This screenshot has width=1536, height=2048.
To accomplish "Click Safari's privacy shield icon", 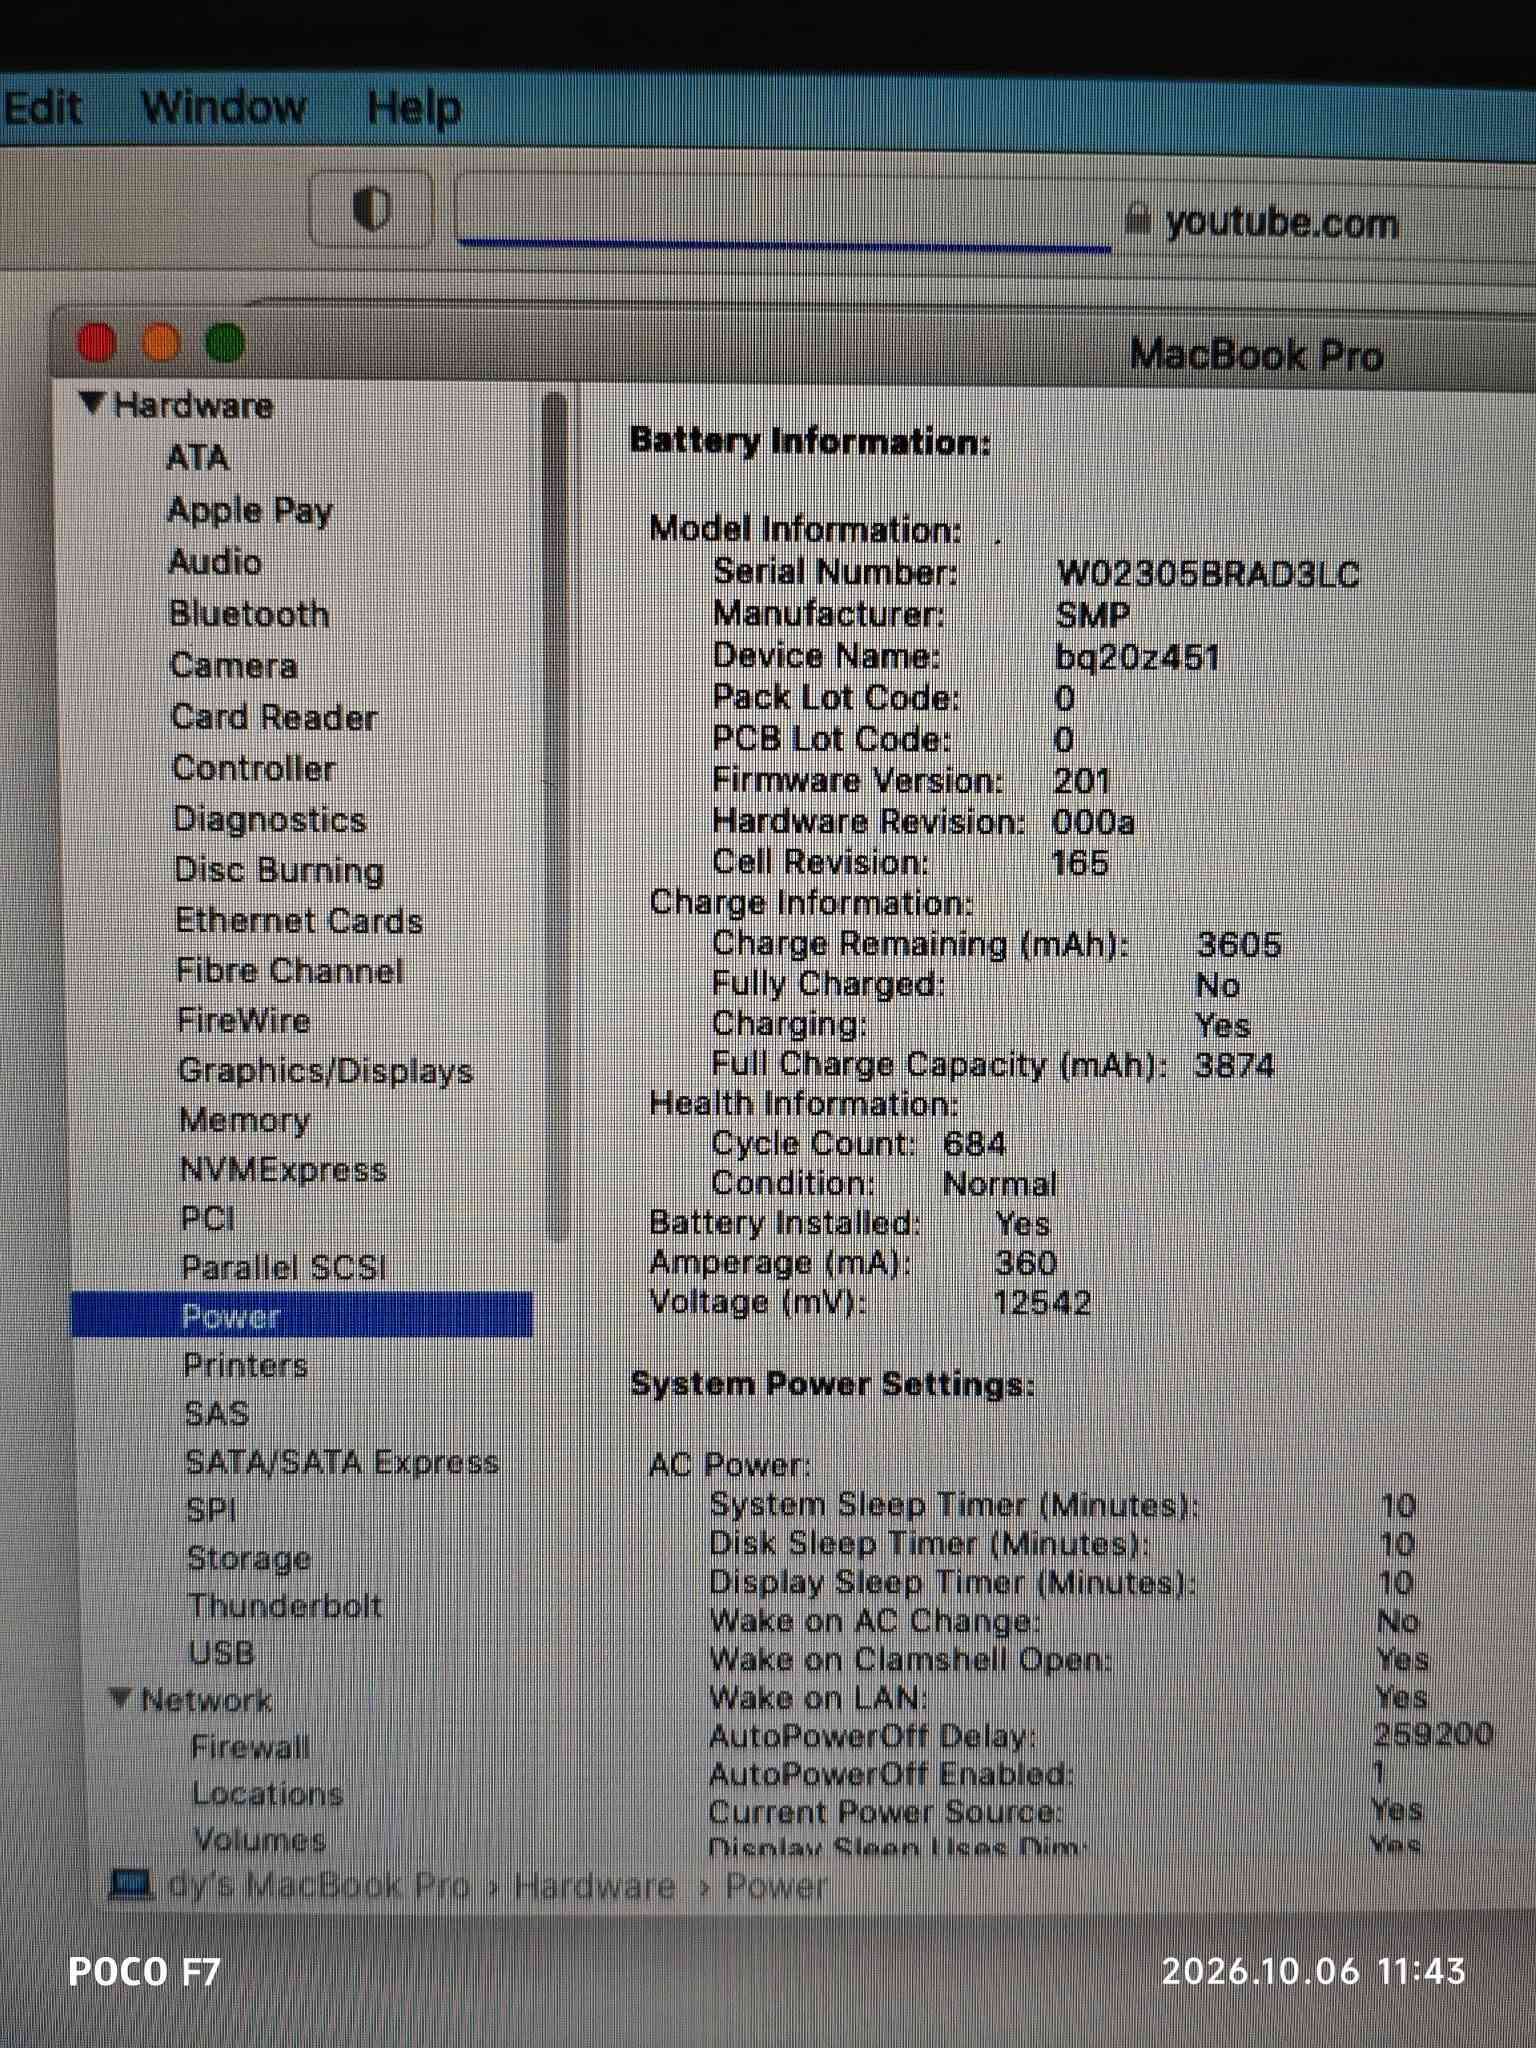I will click(x=372, y=210).
